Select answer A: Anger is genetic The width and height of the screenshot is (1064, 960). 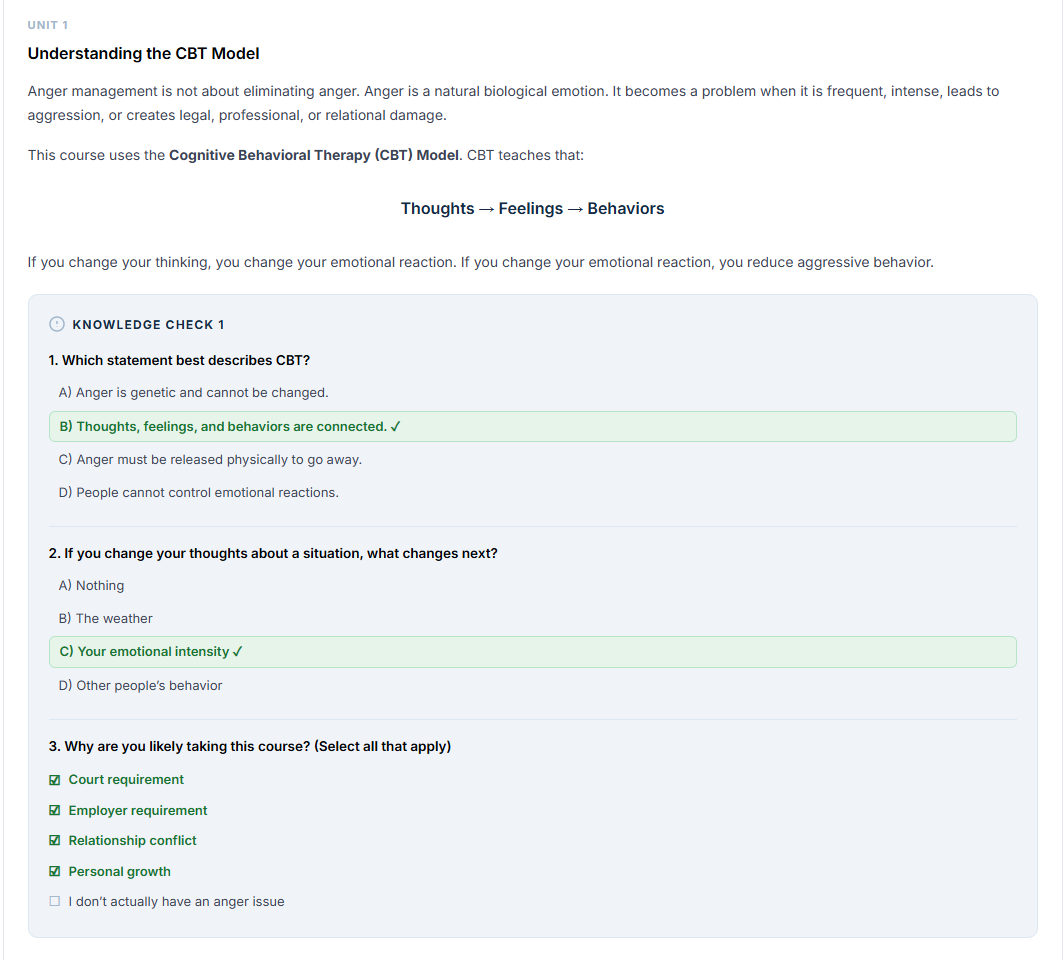pos(193,393)
